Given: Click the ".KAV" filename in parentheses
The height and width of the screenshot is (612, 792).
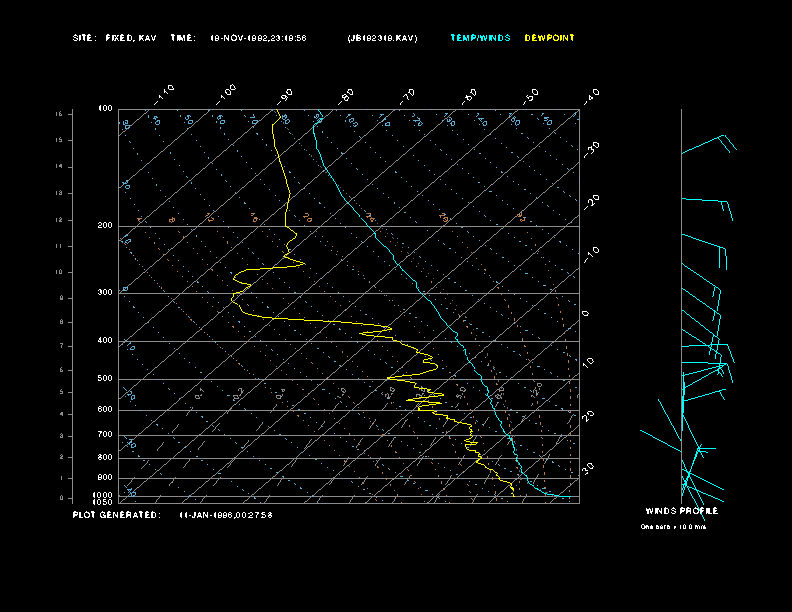Looking at the screenshot, I should 382,38.
